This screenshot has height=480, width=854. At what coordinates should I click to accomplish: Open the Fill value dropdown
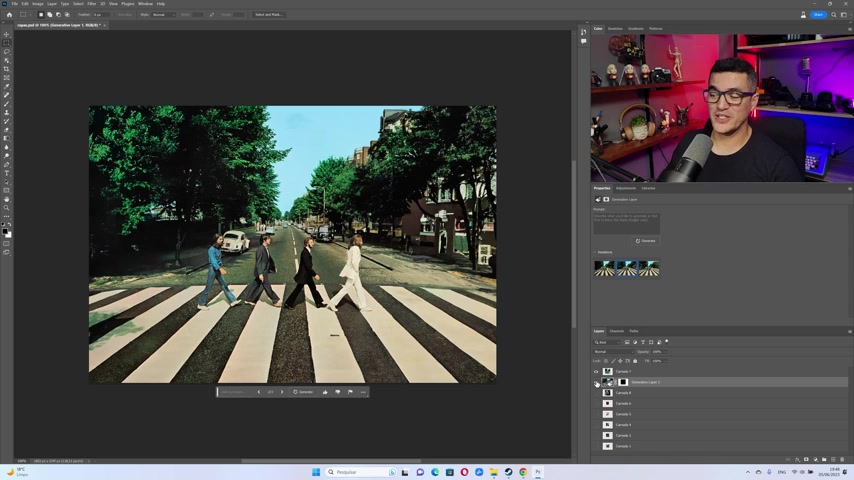(x=666, y=361)
